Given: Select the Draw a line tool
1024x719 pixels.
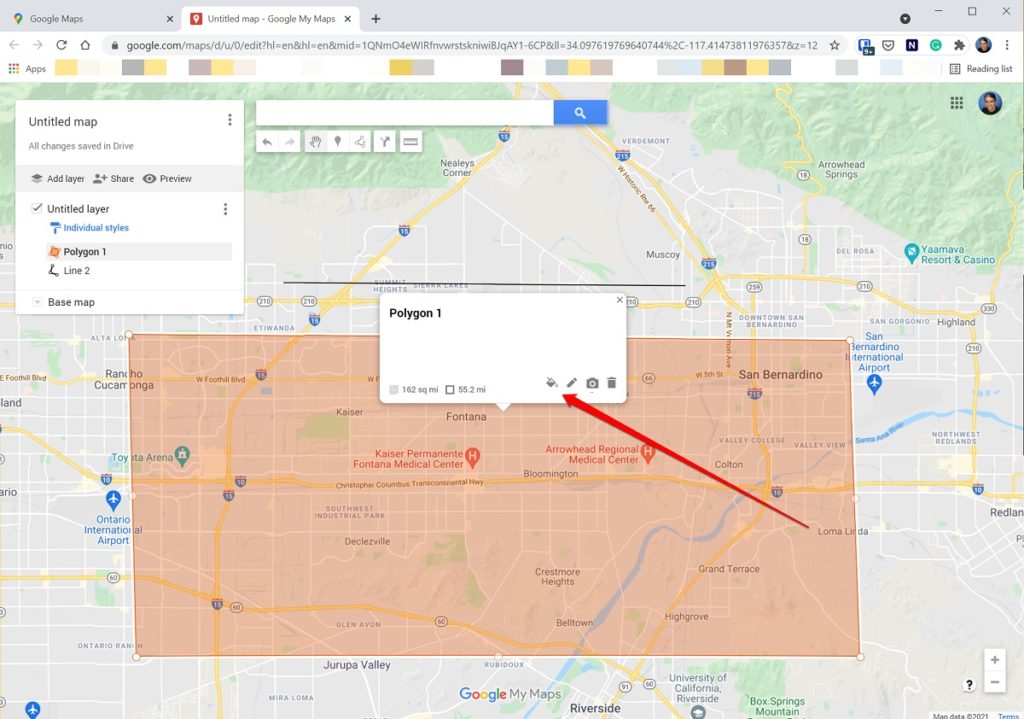Looking at the screenshot, I should [359, 141].
